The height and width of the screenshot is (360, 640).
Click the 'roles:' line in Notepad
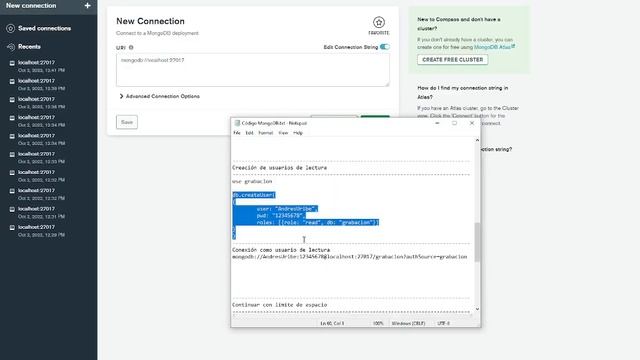(318, 222)
